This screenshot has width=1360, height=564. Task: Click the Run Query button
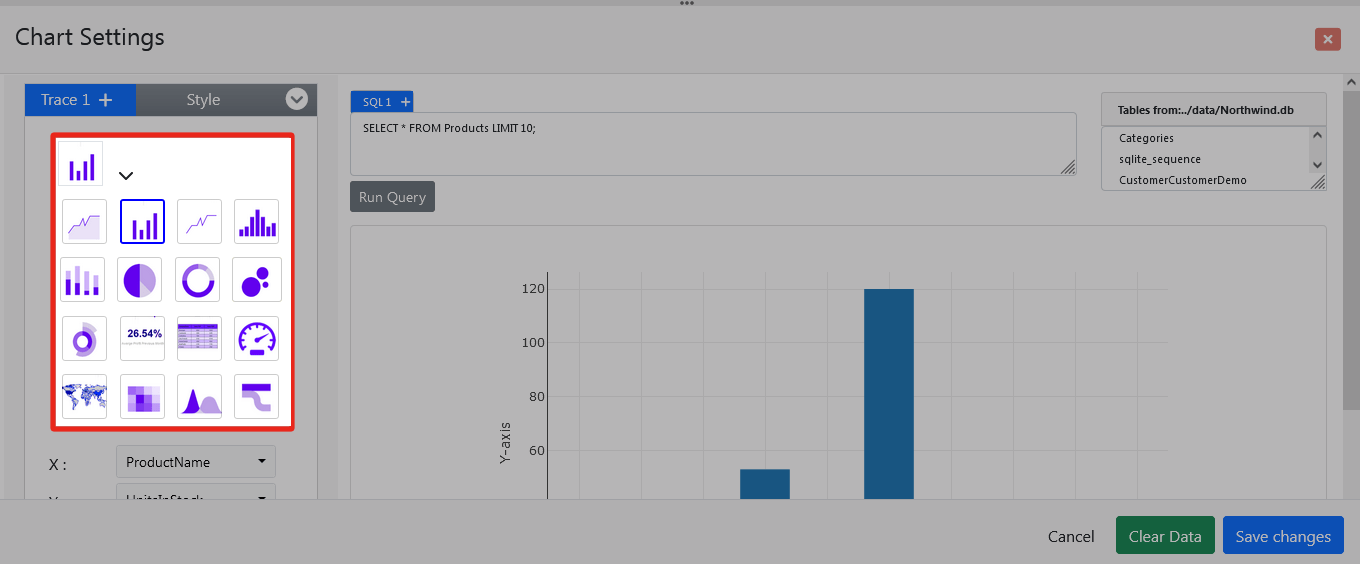[392, 197]
